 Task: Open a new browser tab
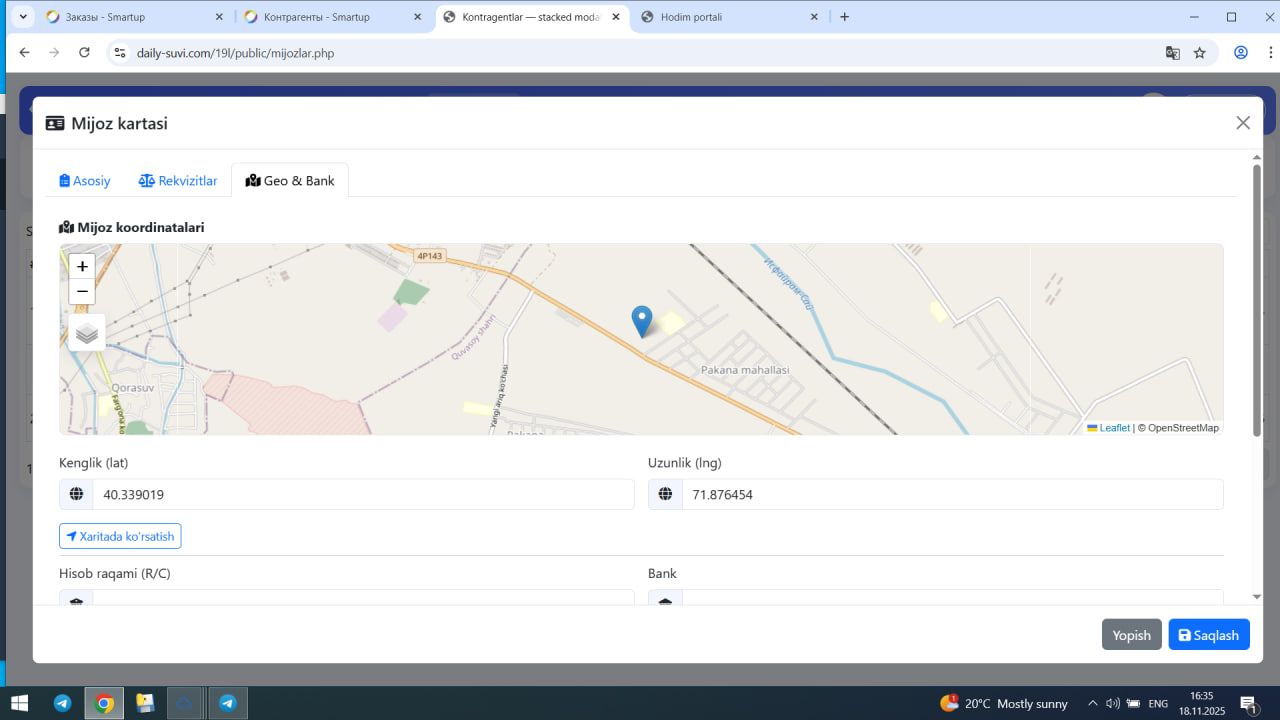845,17
